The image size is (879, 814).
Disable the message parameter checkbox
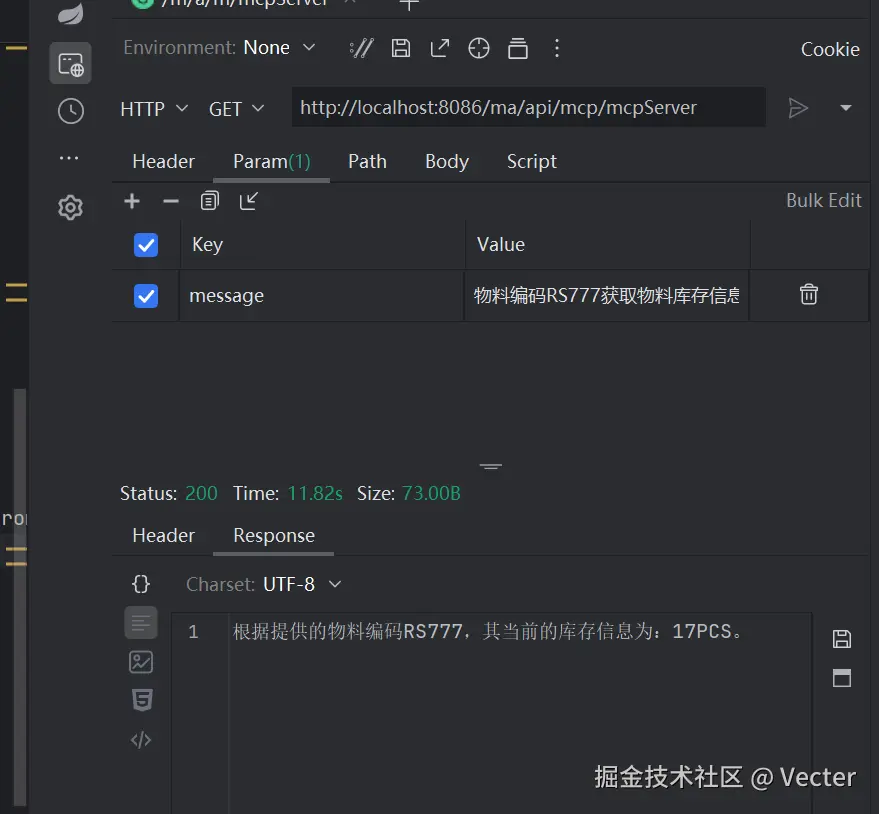point(145,295)
